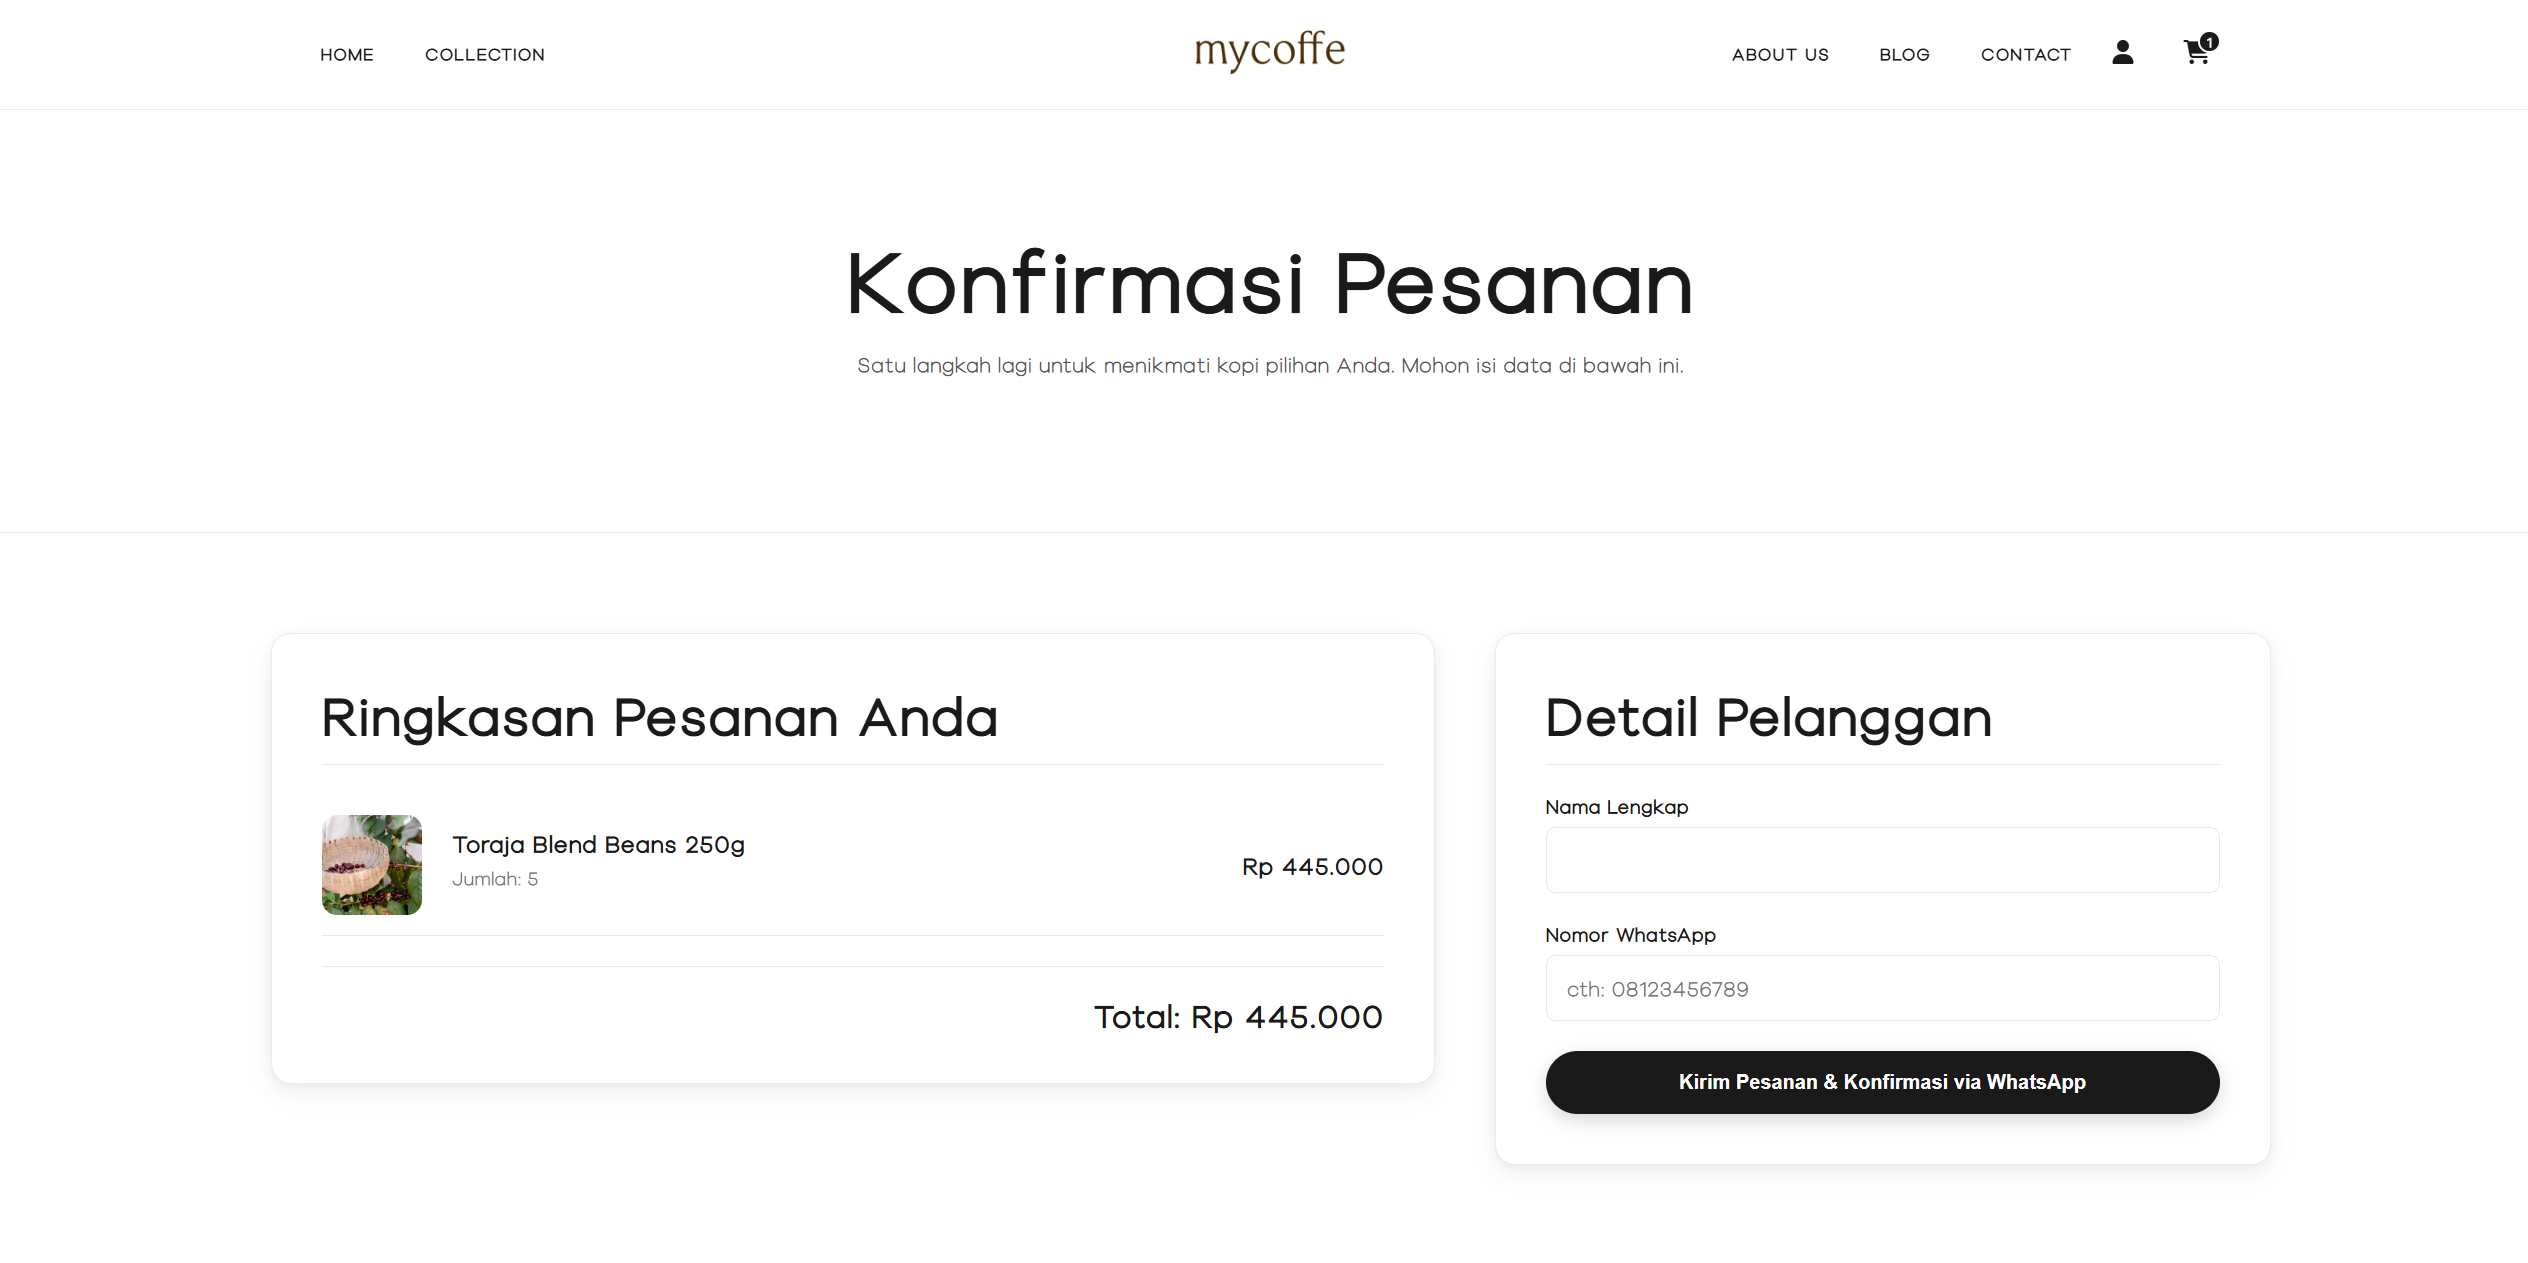The image size is (2528, 1263).
Task: Open the shopping cart icon
Action: [2197, 52]
